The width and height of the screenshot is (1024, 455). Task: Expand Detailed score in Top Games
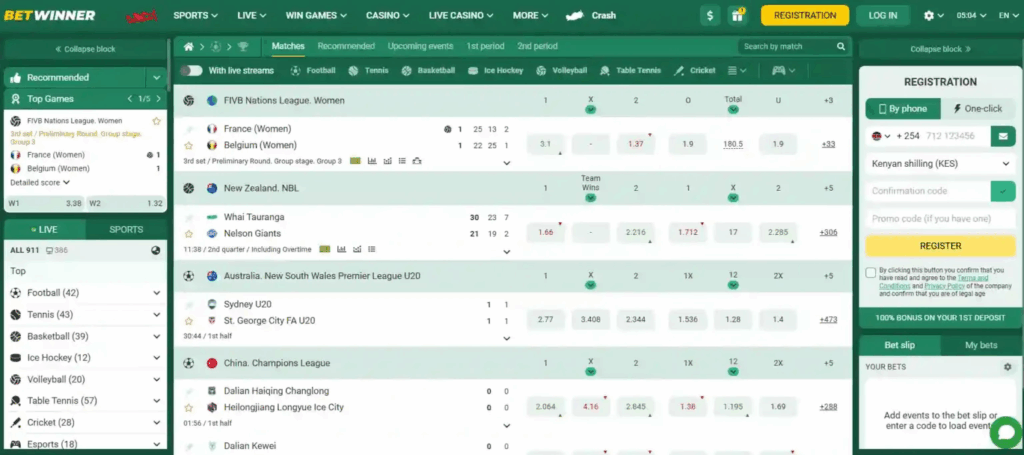pyautogui.click(x=40, y=183)
